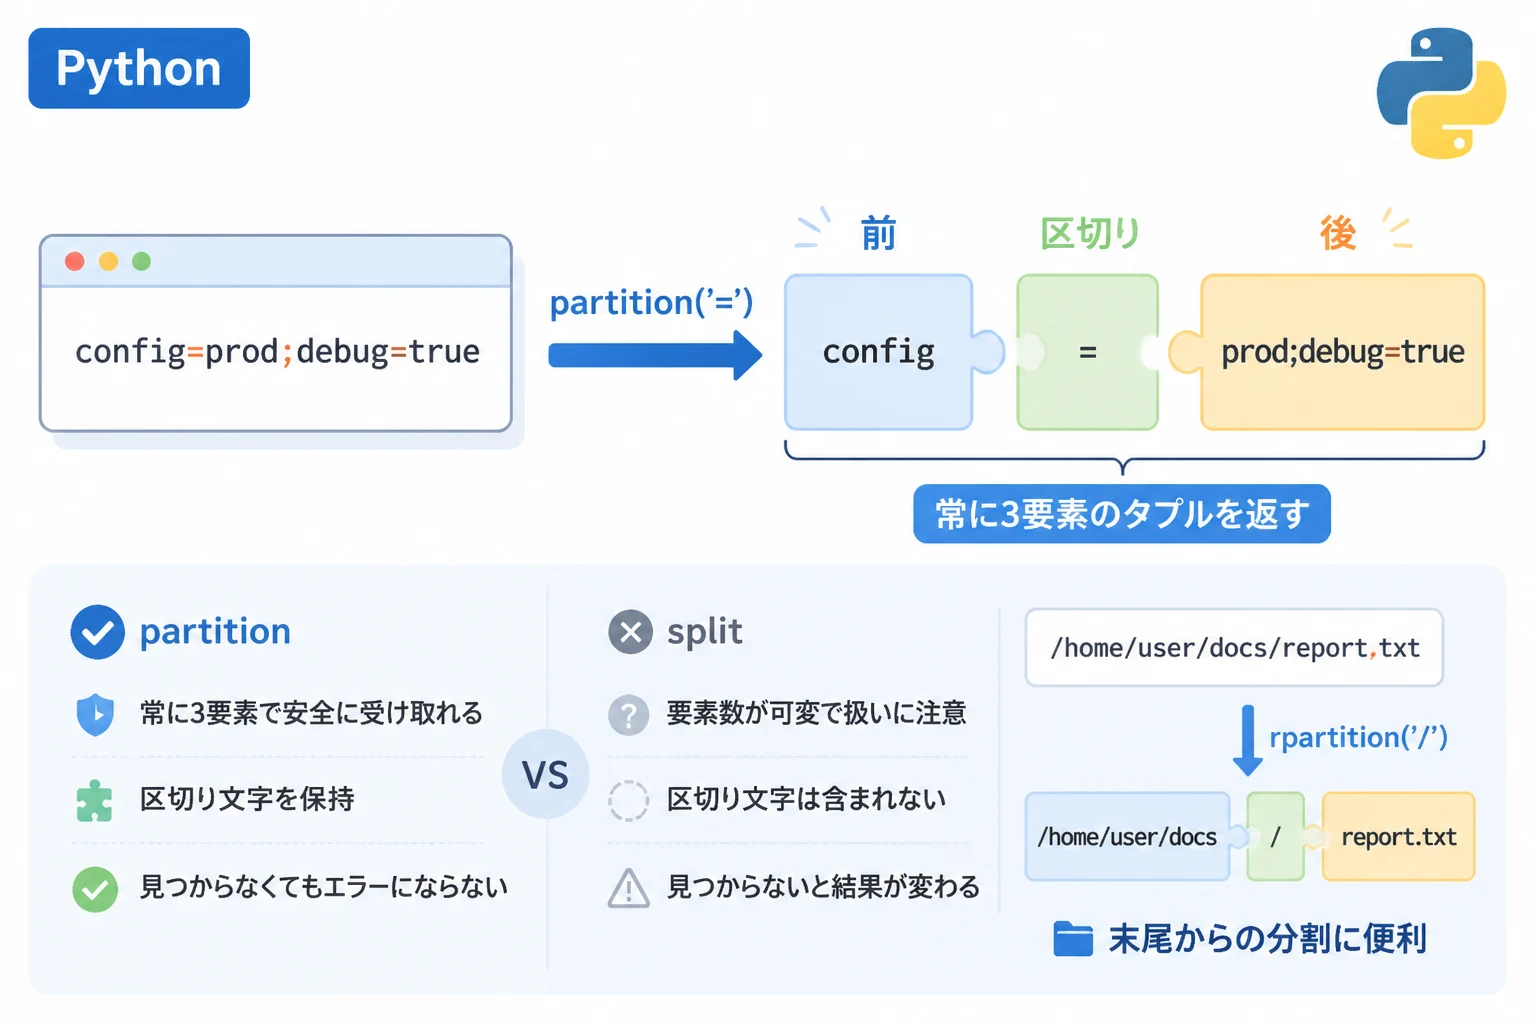Click the warning triangle icon

tap(629, 888)
